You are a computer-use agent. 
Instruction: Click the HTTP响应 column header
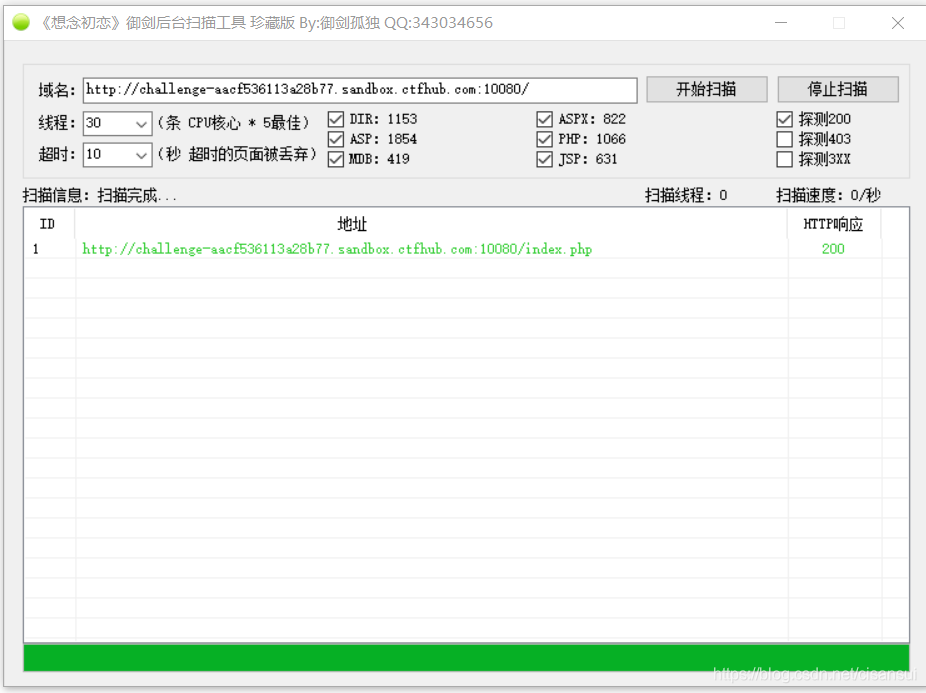[x=833, y=224]
